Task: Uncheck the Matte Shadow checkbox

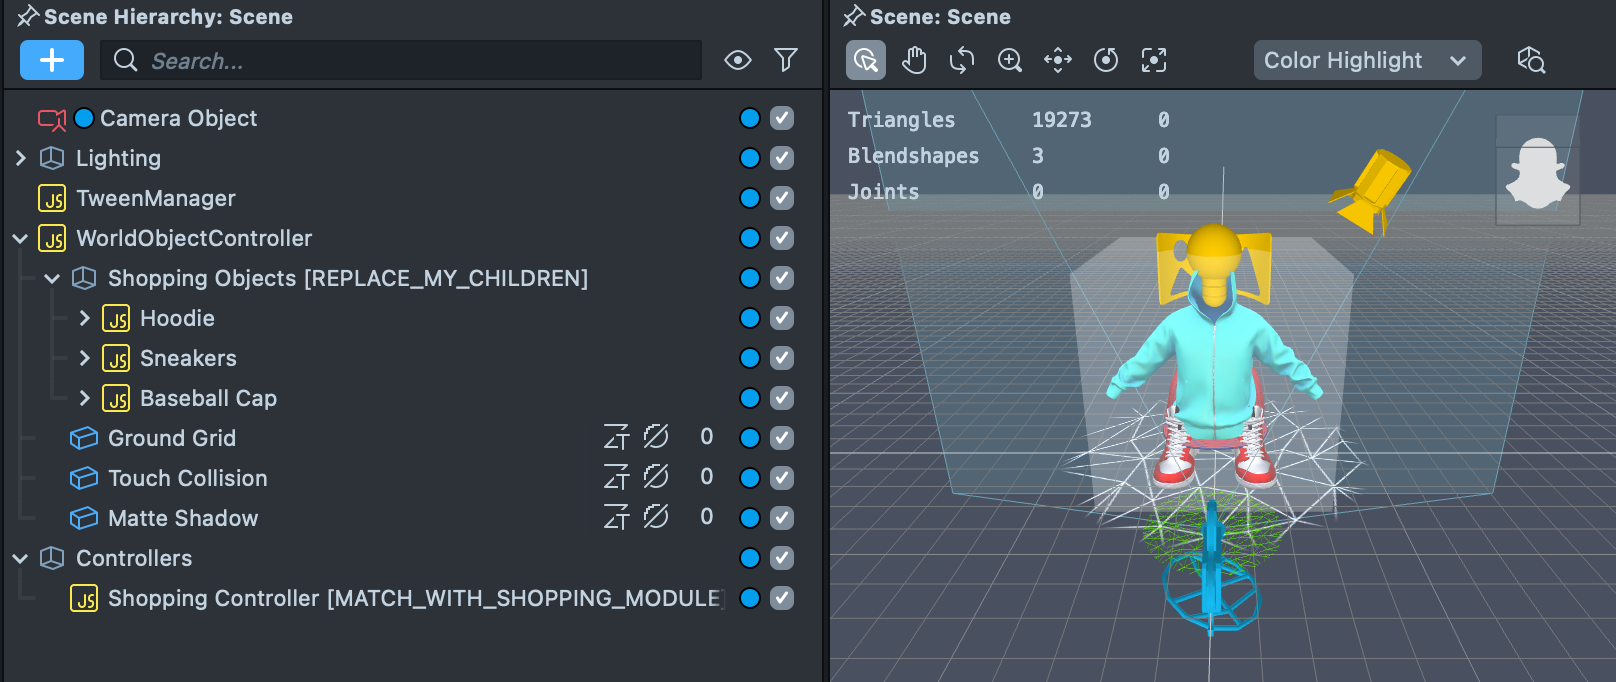Action: 782,518
